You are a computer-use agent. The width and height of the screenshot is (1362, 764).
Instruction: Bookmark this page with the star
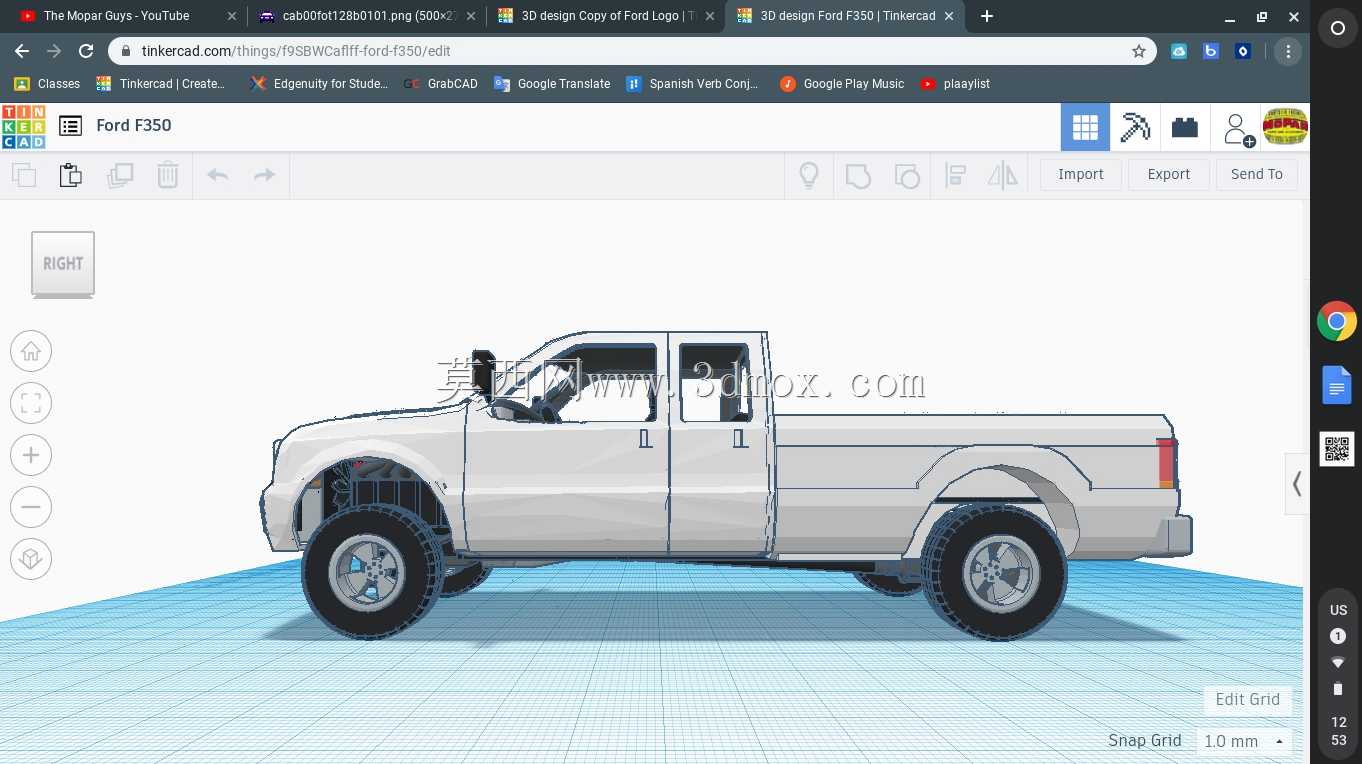pos(1138,51)
